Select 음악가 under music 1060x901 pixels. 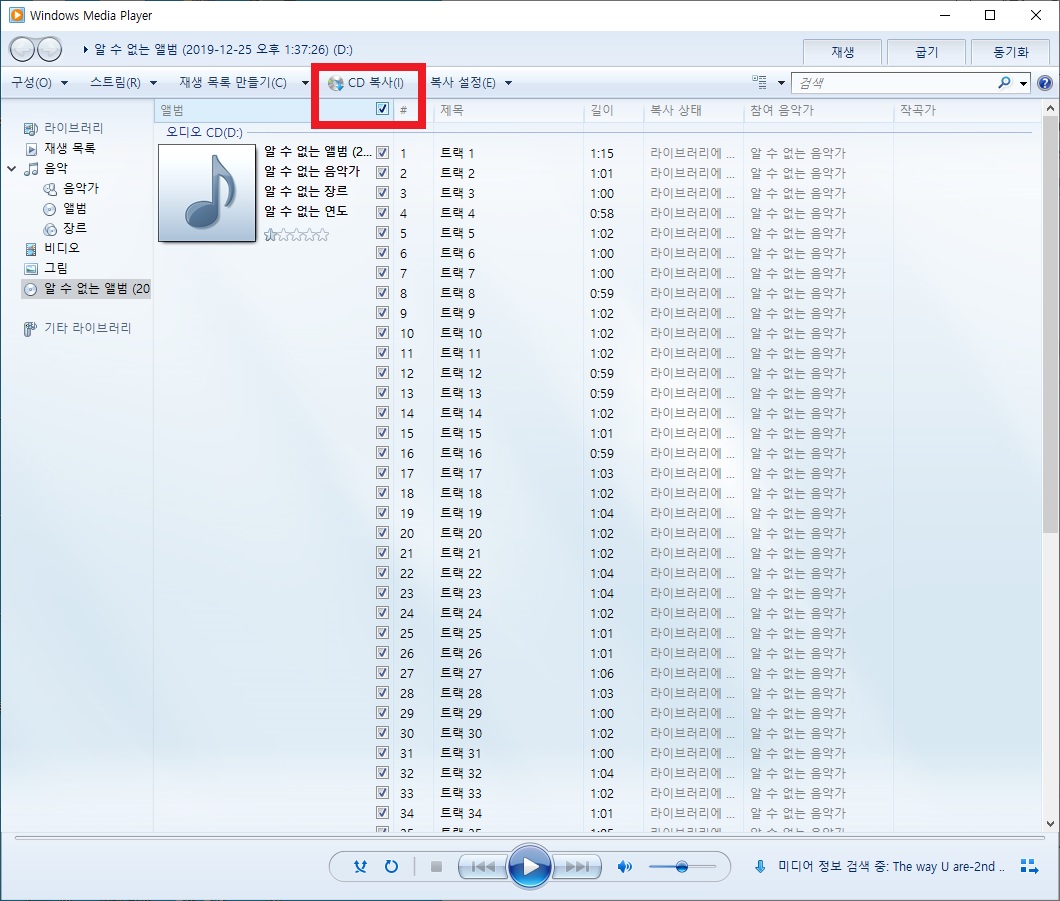pos(80,188)
